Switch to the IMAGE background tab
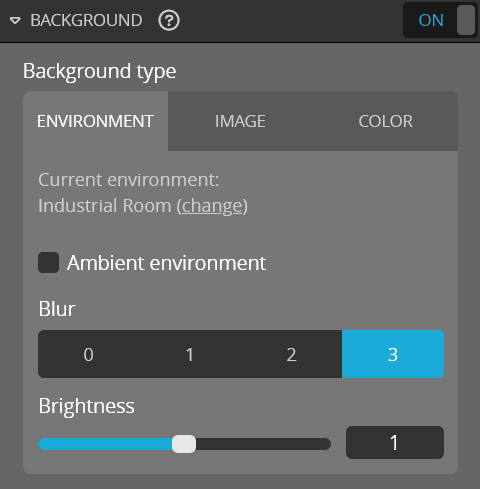480x489 pixels. pos(240,121)
